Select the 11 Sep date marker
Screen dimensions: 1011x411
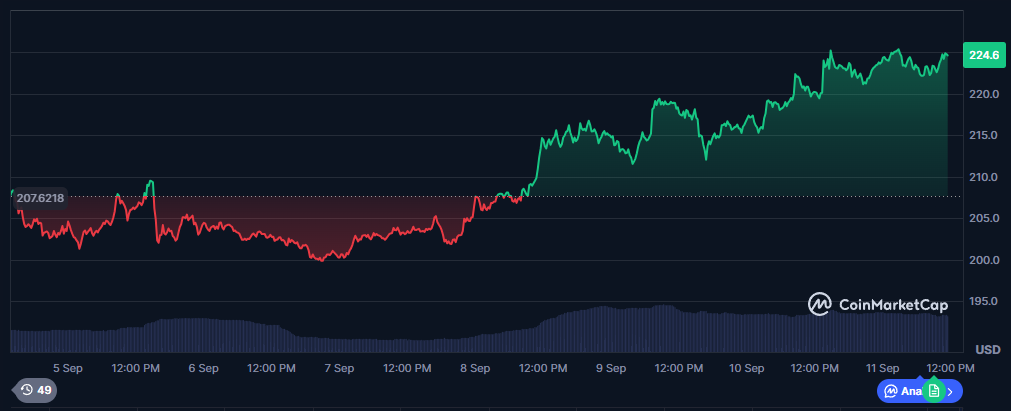[x=882, y=368]
